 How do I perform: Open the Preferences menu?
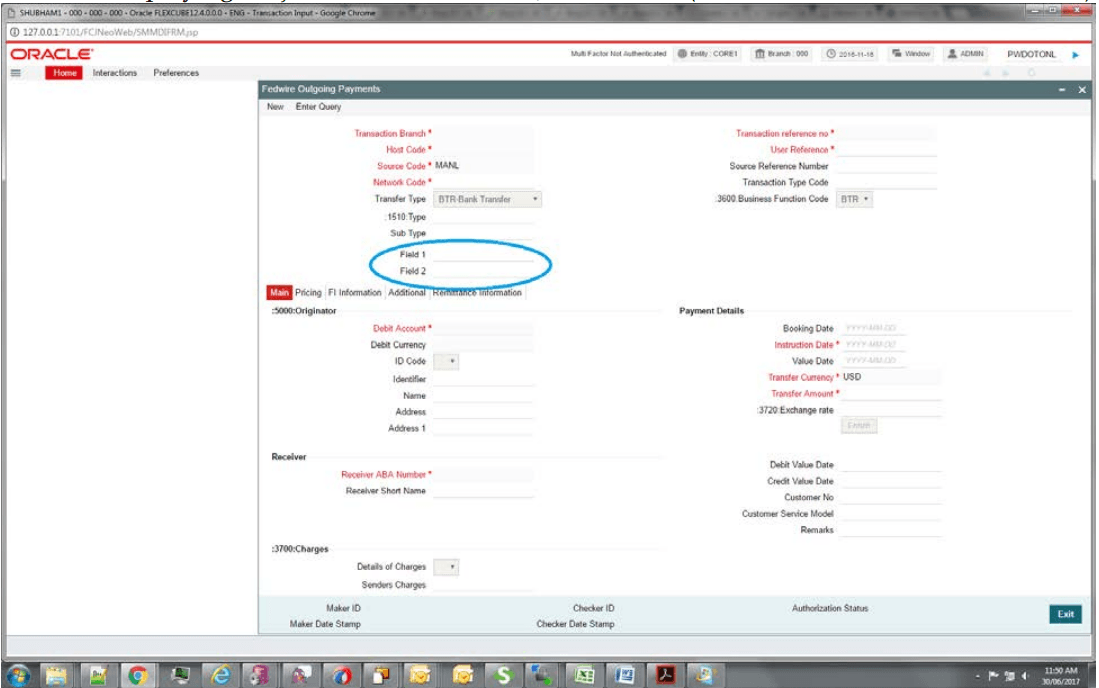click(x=176, y=73)
